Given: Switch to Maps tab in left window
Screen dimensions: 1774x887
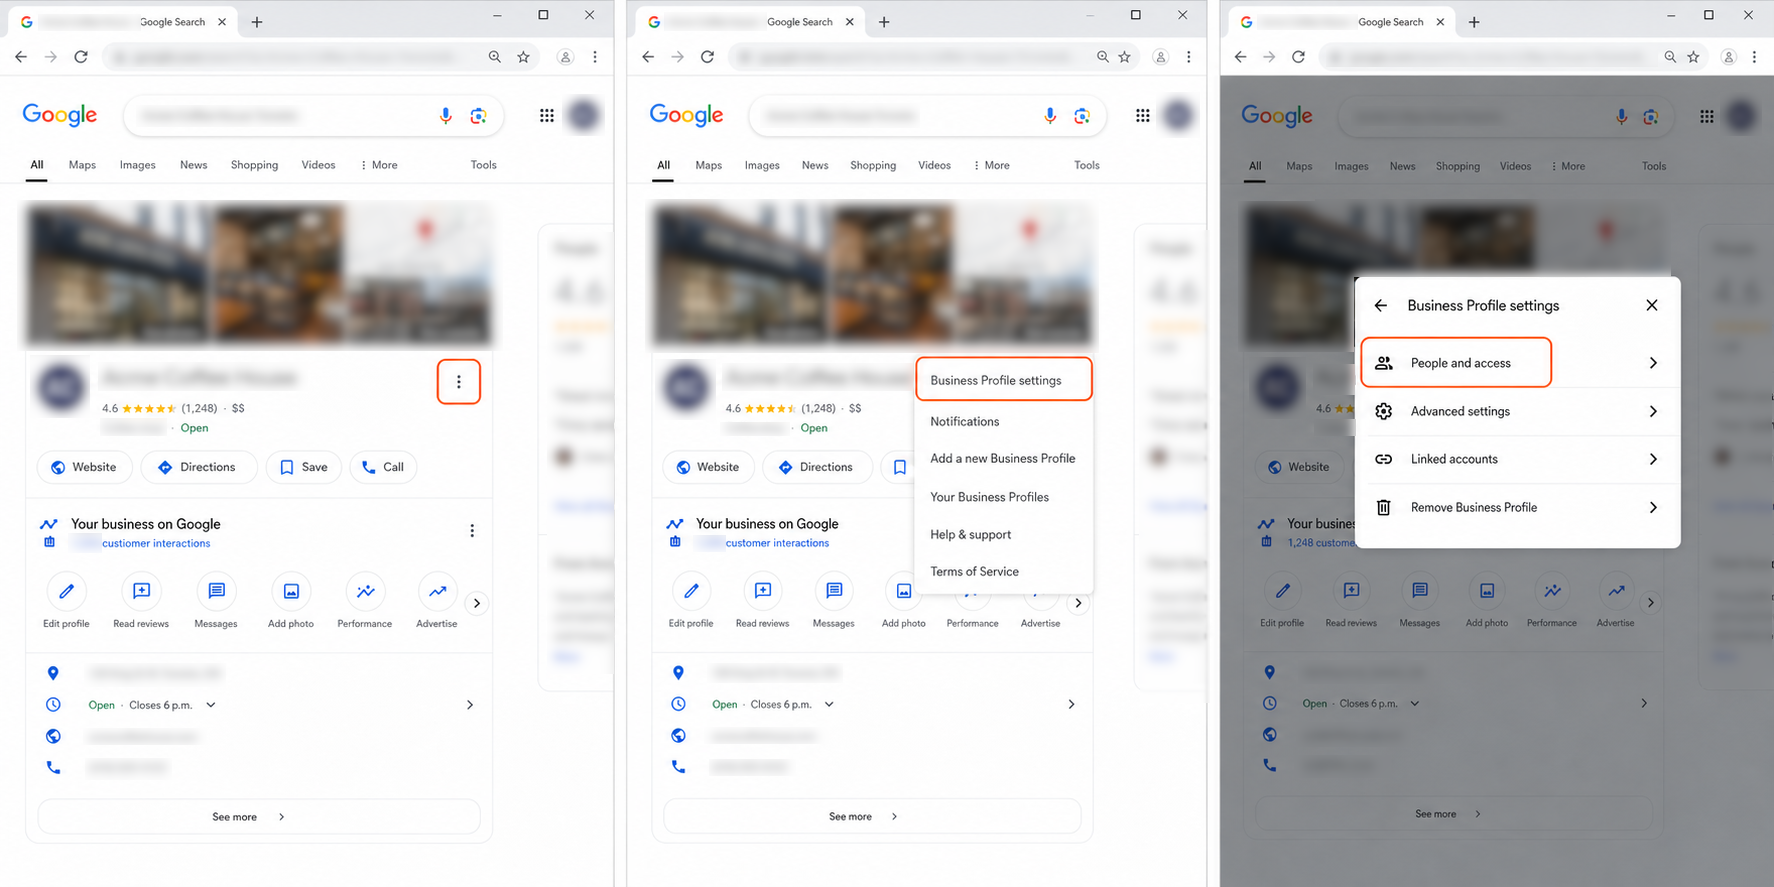Looking at the screenshot, I should [x=82, y=165].
